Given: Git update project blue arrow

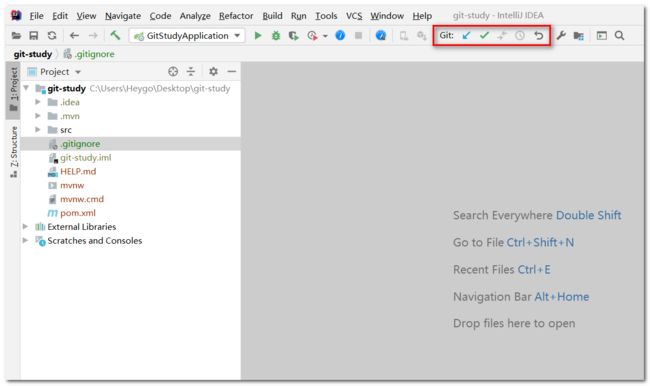Looking at the screenshot, I should (466, 36).
